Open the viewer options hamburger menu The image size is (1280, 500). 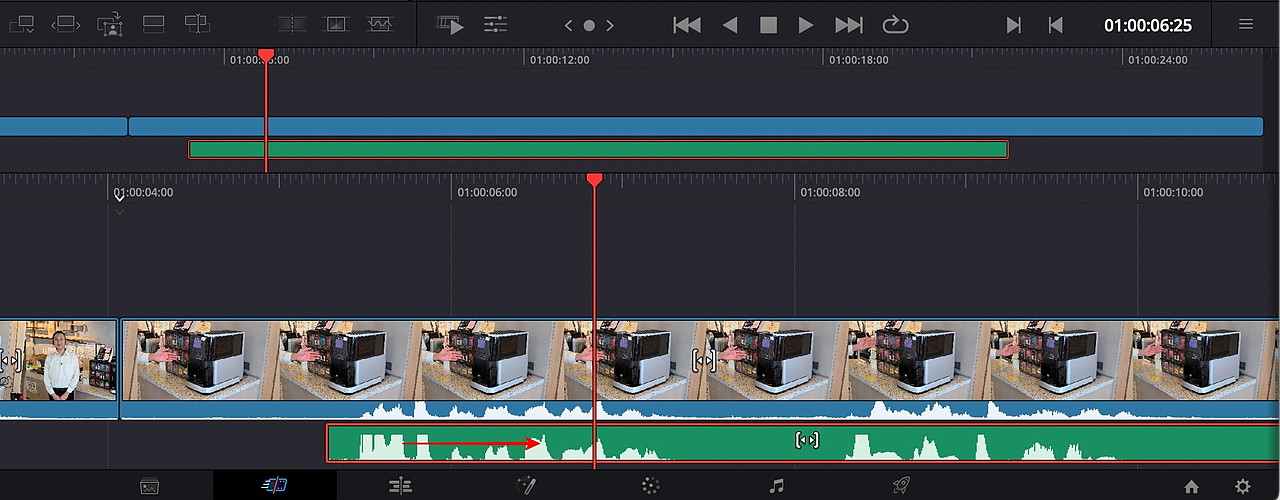[x=1246, y=24]
